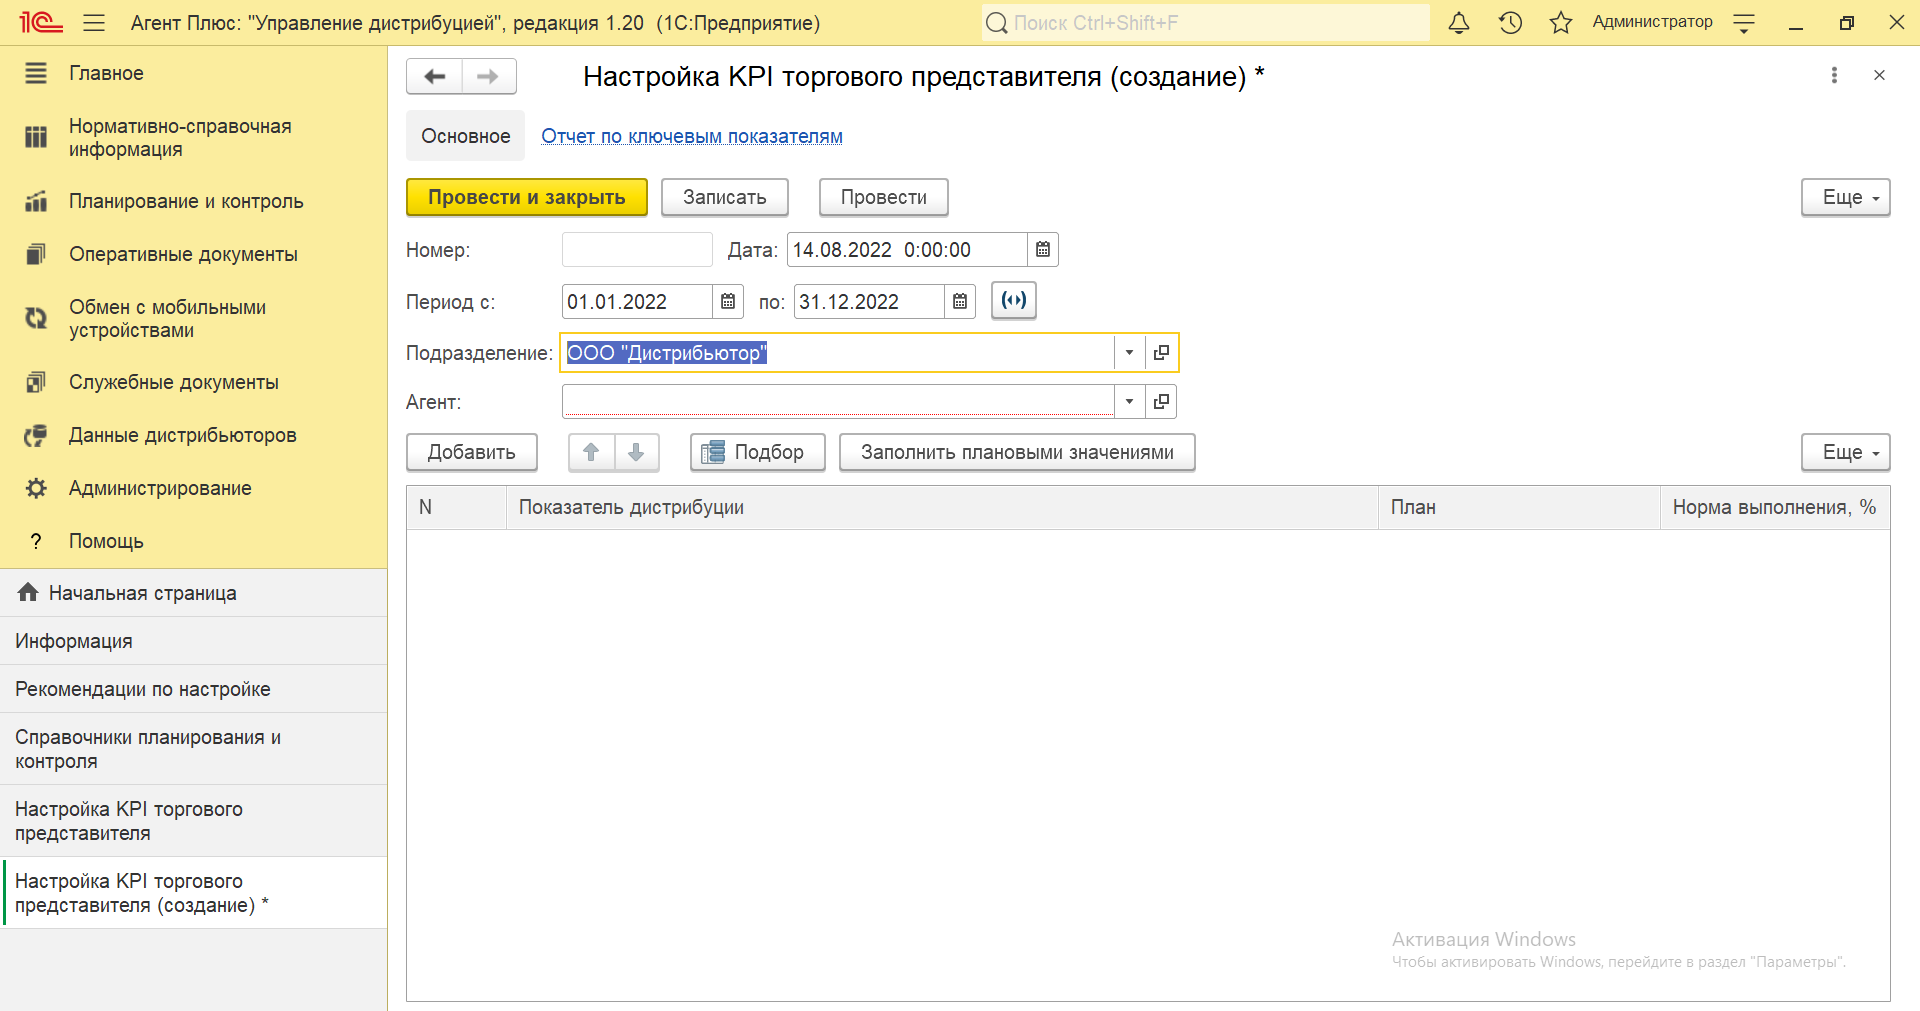Open Помощь question mark section
This screenshot has height=1011, width=1920.
coord(193,541)
